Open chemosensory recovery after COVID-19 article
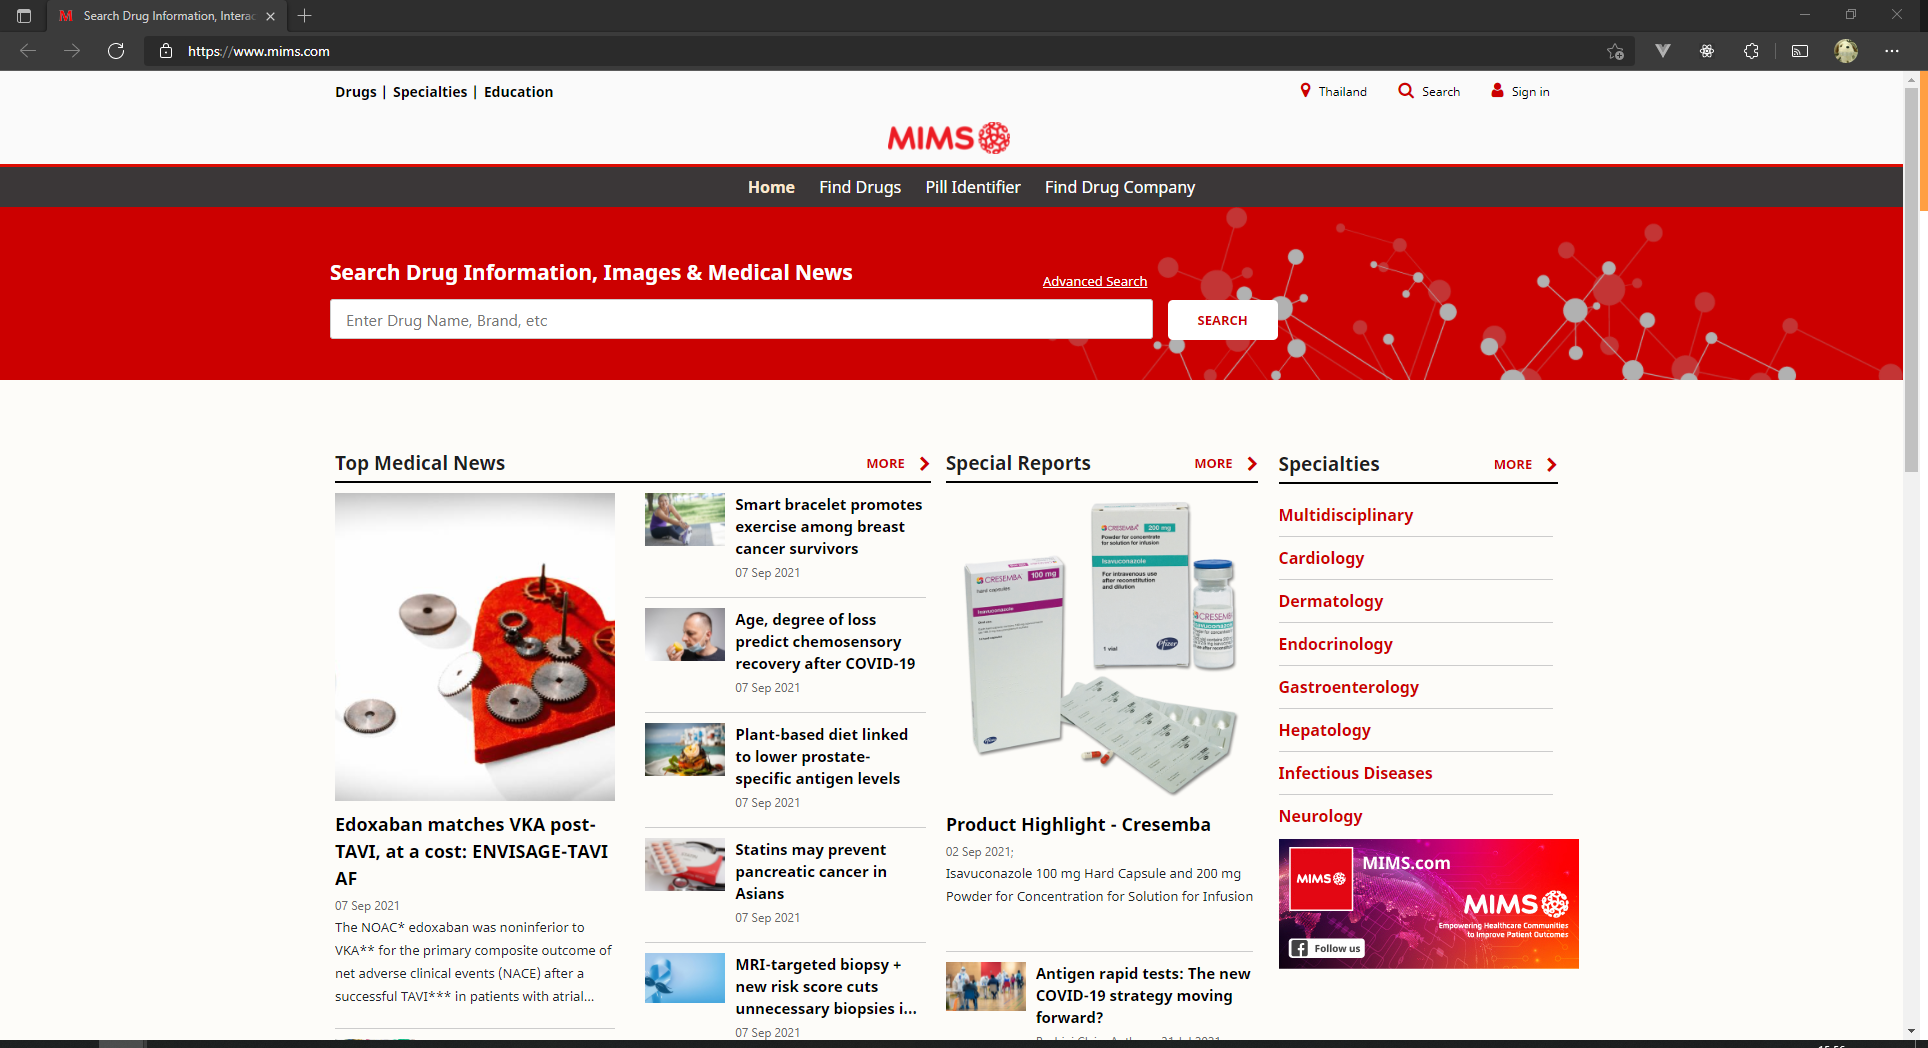Screen dimensions: 1928x1048 825,641
